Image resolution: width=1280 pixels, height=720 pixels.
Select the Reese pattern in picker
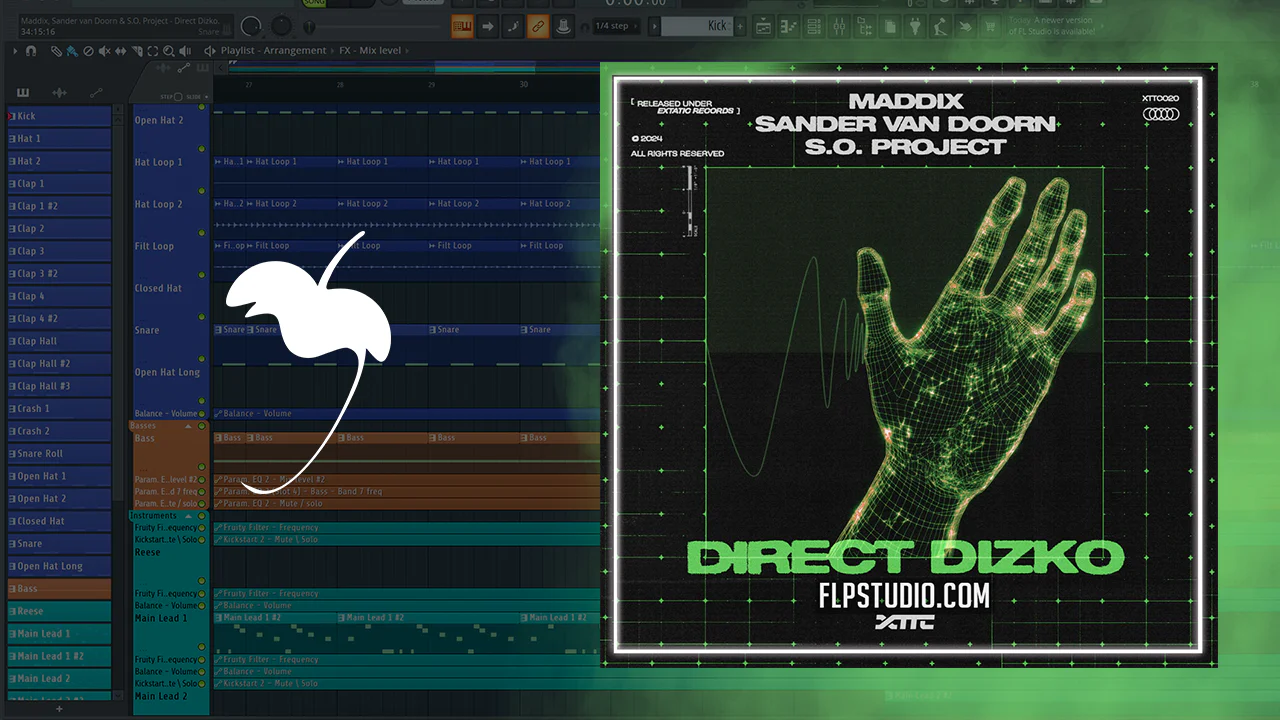click(x=59, y=611)
